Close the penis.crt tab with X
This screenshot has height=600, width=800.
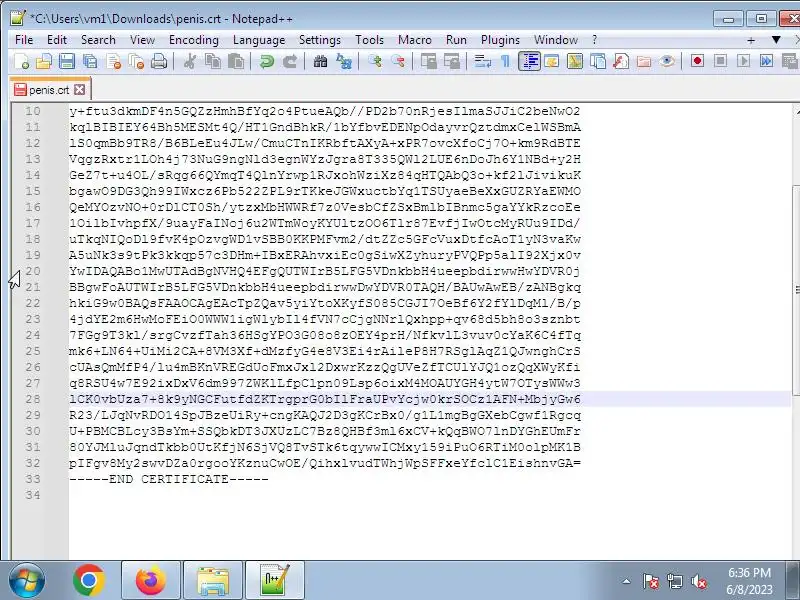pos(80,90)
